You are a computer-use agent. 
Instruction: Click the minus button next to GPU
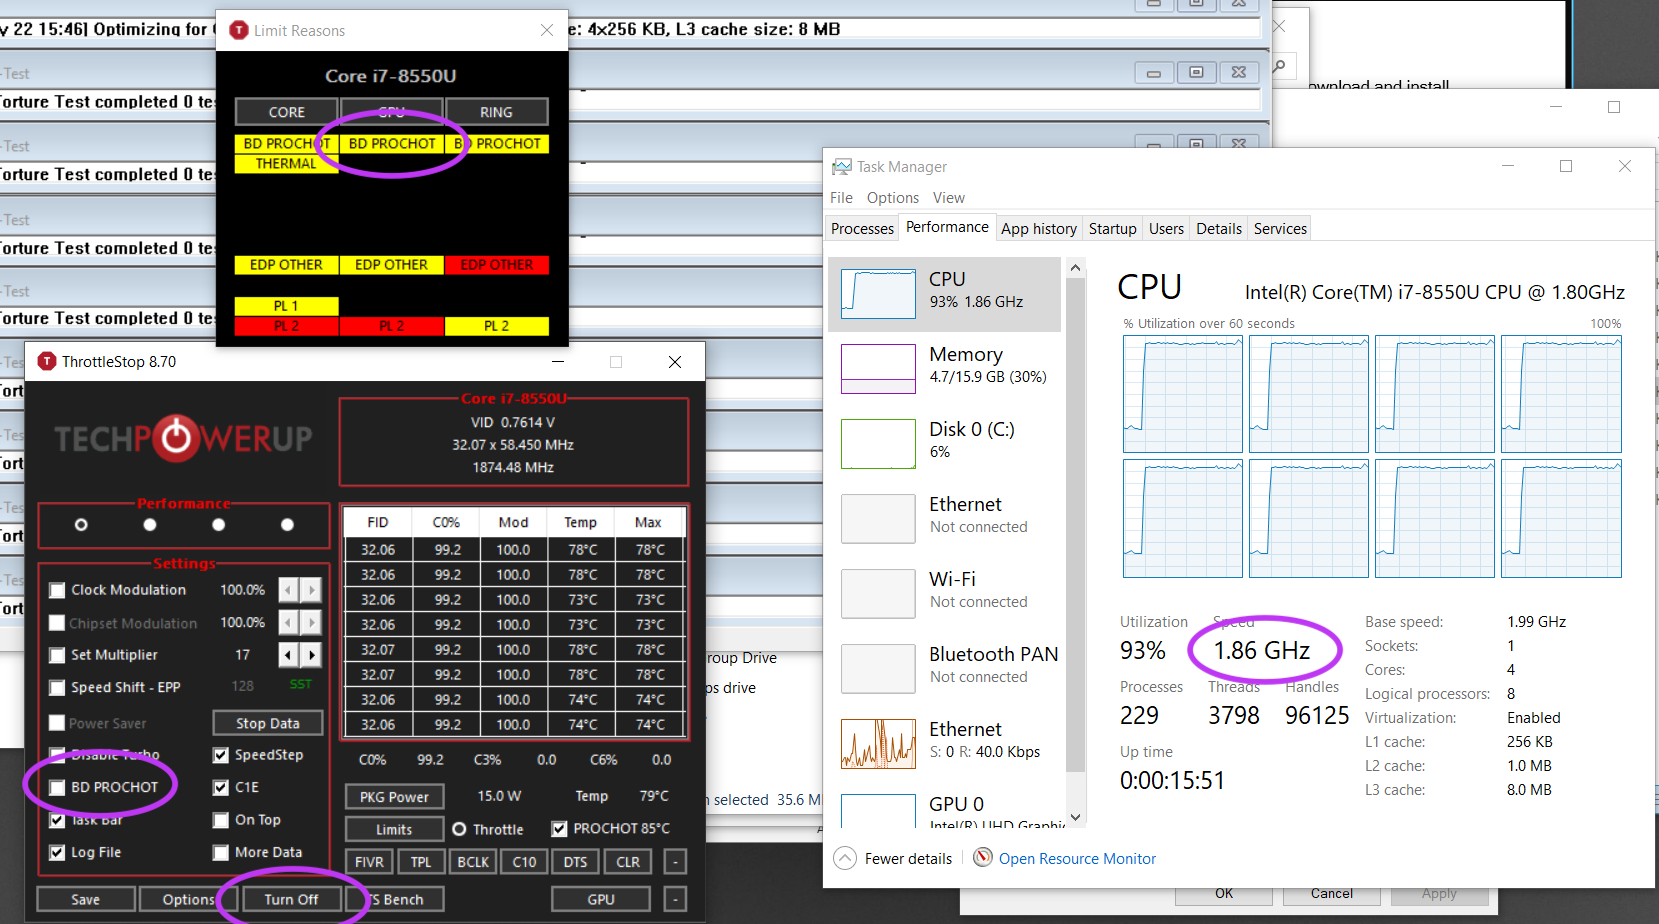[x=676, y=899]
